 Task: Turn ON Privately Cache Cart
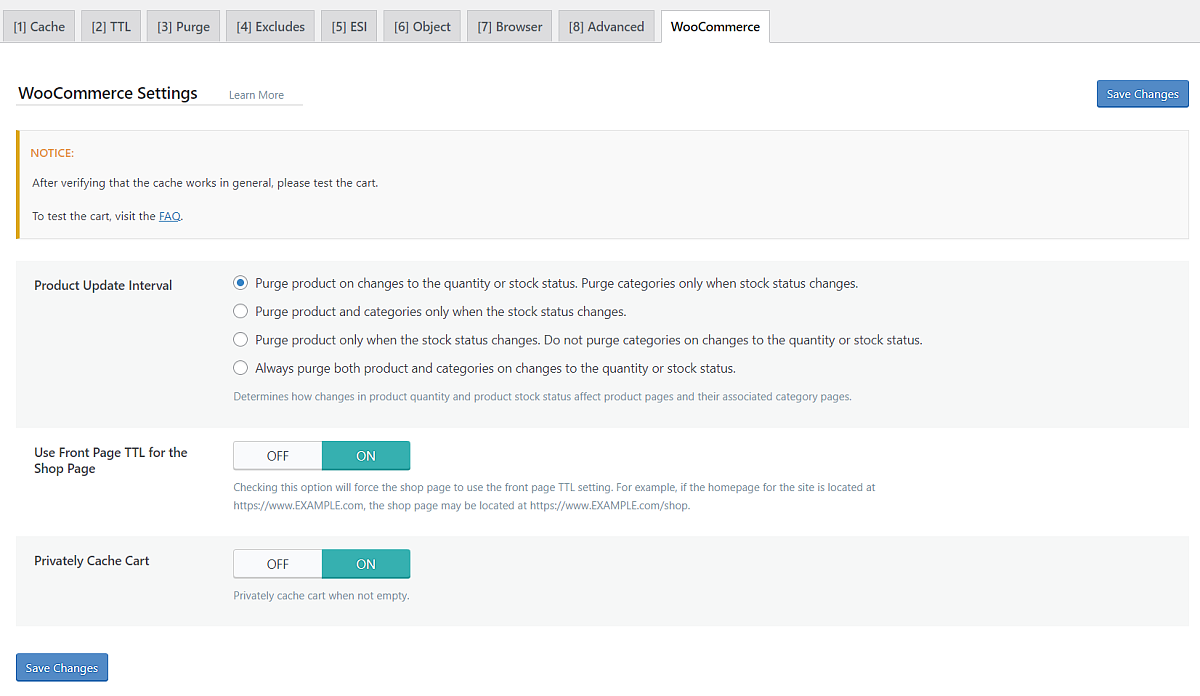tap(366, 564)
